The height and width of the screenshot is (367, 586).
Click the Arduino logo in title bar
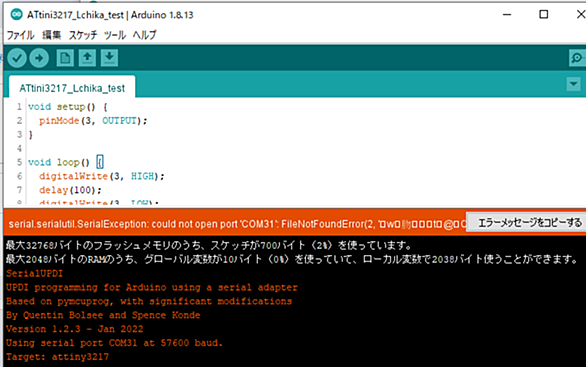click(16, 15)
